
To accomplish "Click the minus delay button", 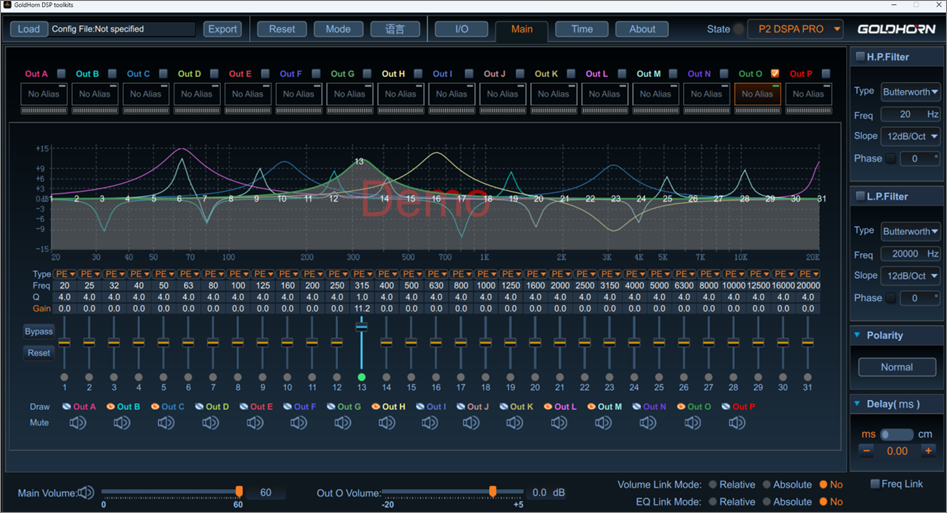I will 866,451.
